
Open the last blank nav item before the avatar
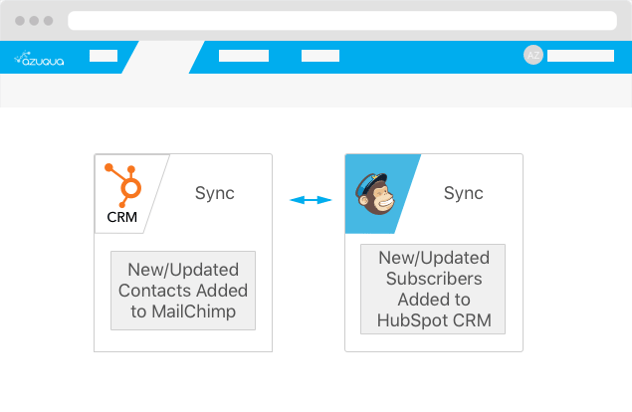[x=320, y=56]
